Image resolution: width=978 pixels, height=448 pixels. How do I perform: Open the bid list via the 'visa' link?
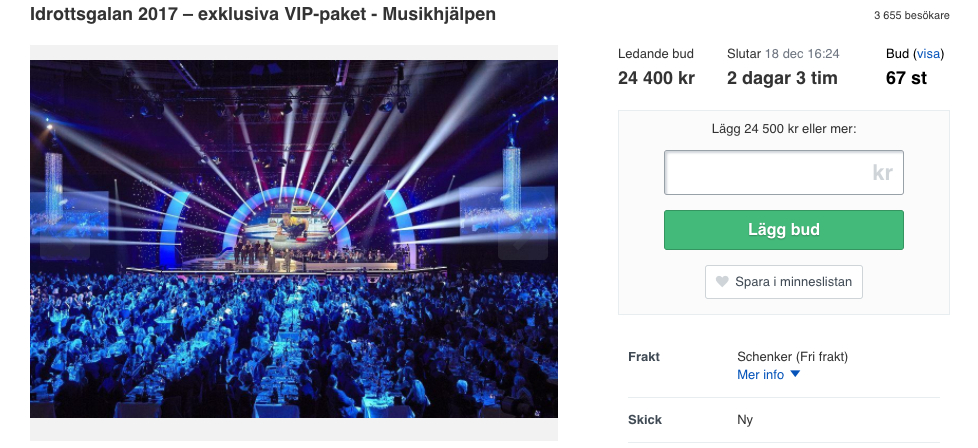928,53
